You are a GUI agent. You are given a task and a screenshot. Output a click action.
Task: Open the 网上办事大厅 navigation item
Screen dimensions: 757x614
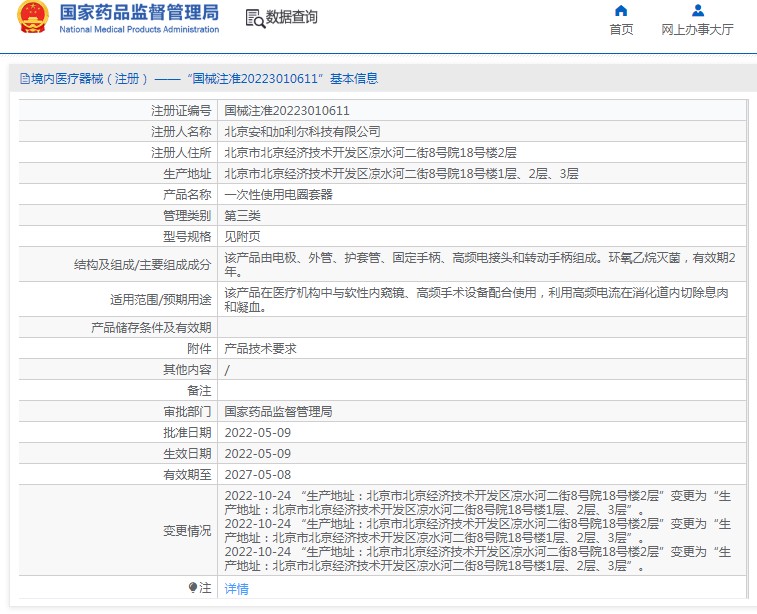[698, 30]
